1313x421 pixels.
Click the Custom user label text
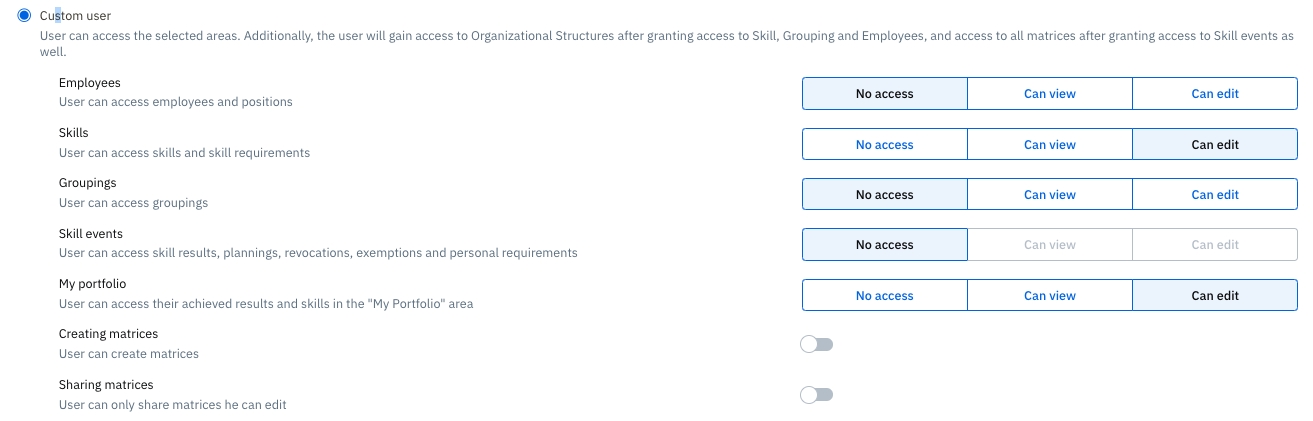coord(75,16)
